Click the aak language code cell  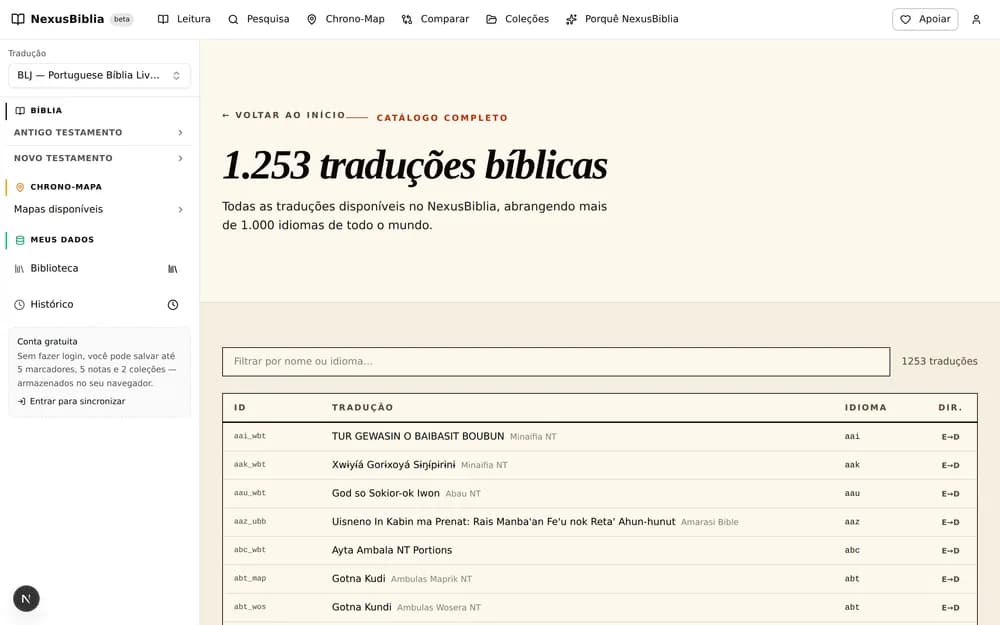click(x=852, y=465)
